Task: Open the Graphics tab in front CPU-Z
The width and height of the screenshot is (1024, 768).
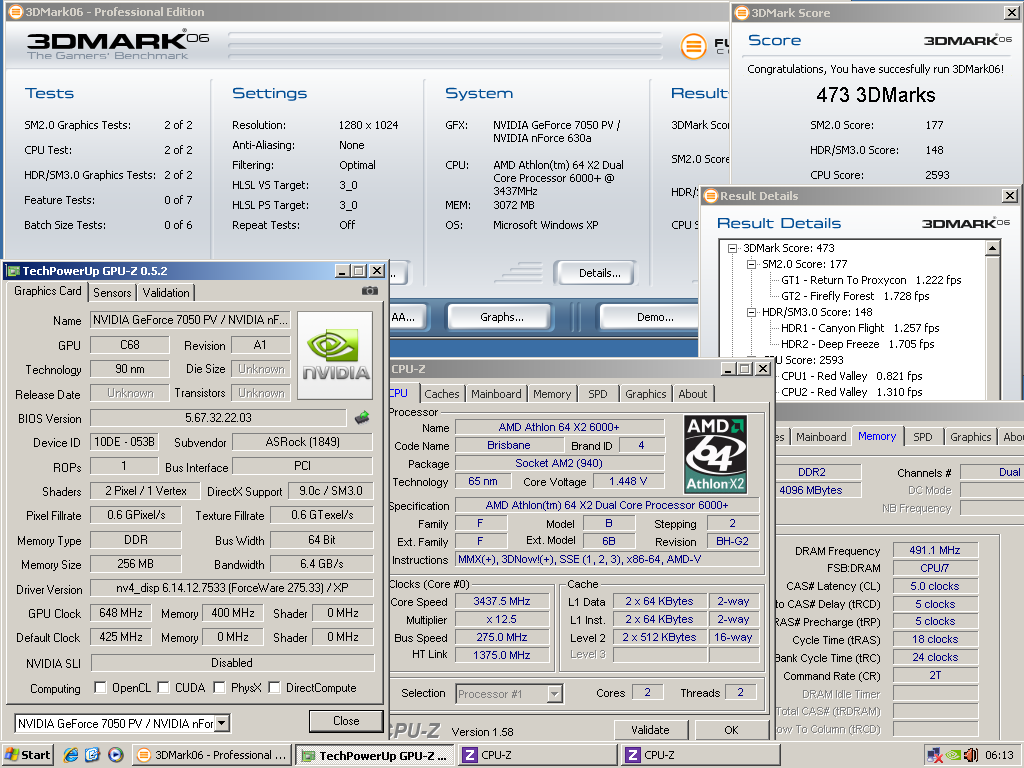Action: coord(646,394)
